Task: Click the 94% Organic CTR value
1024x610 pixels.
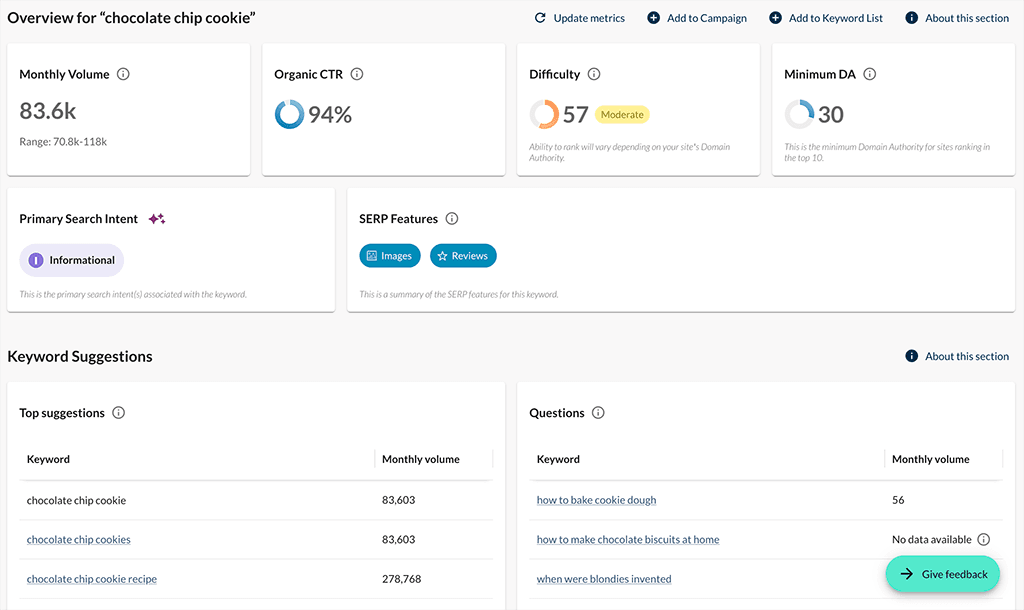Action: pyautogui.click(x=330, y=115)
